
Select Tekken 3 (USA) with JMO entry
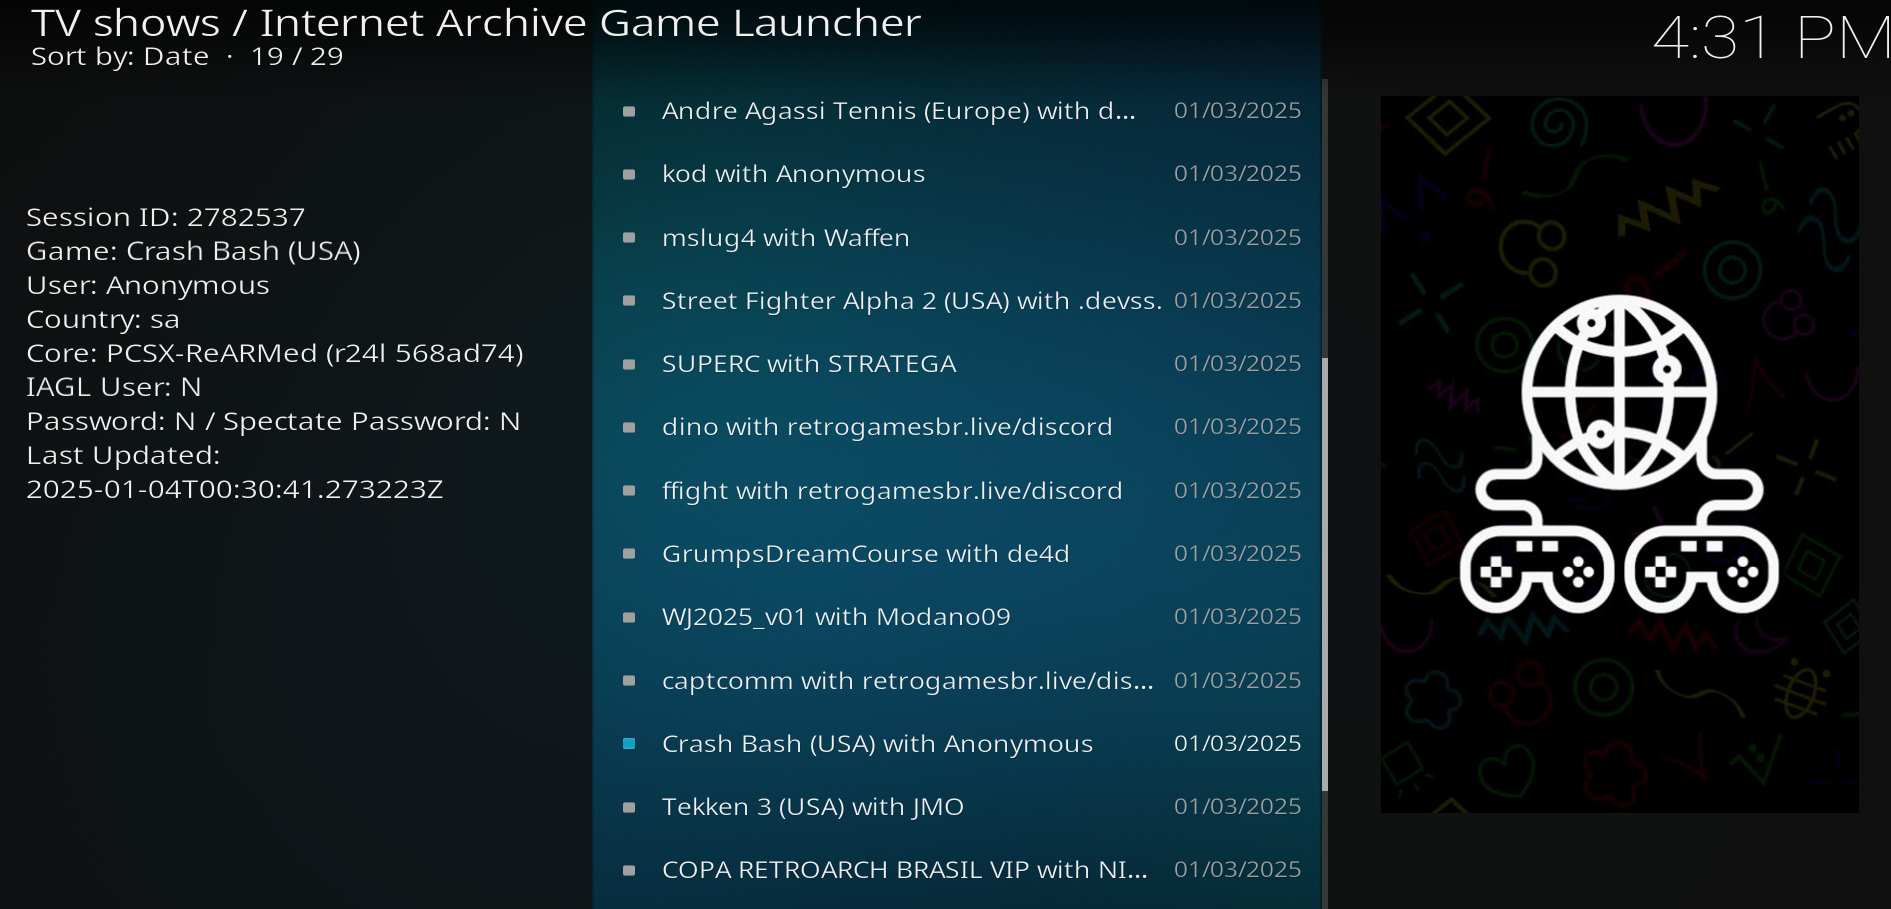pyautogui.click(x=957, y=807)
